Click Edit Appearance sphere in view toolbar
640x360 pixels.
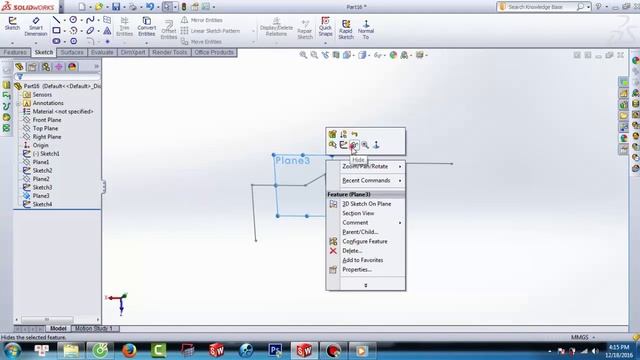tap(393, 55)
